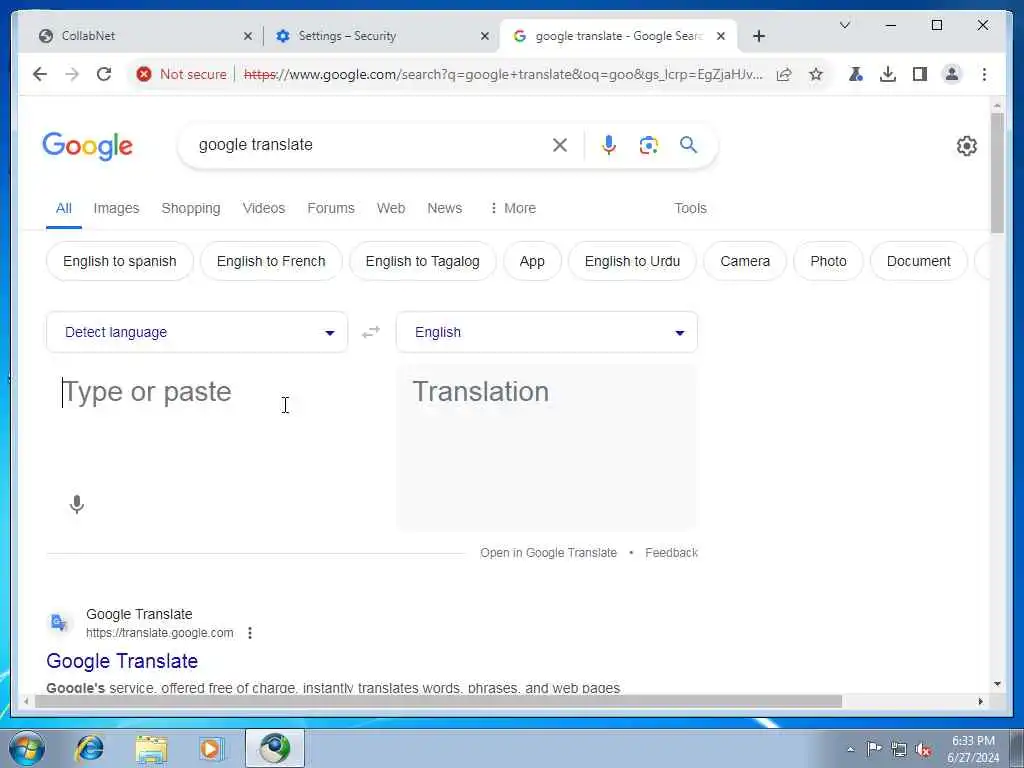Submit search with the magnifier icon

point(688,145)
